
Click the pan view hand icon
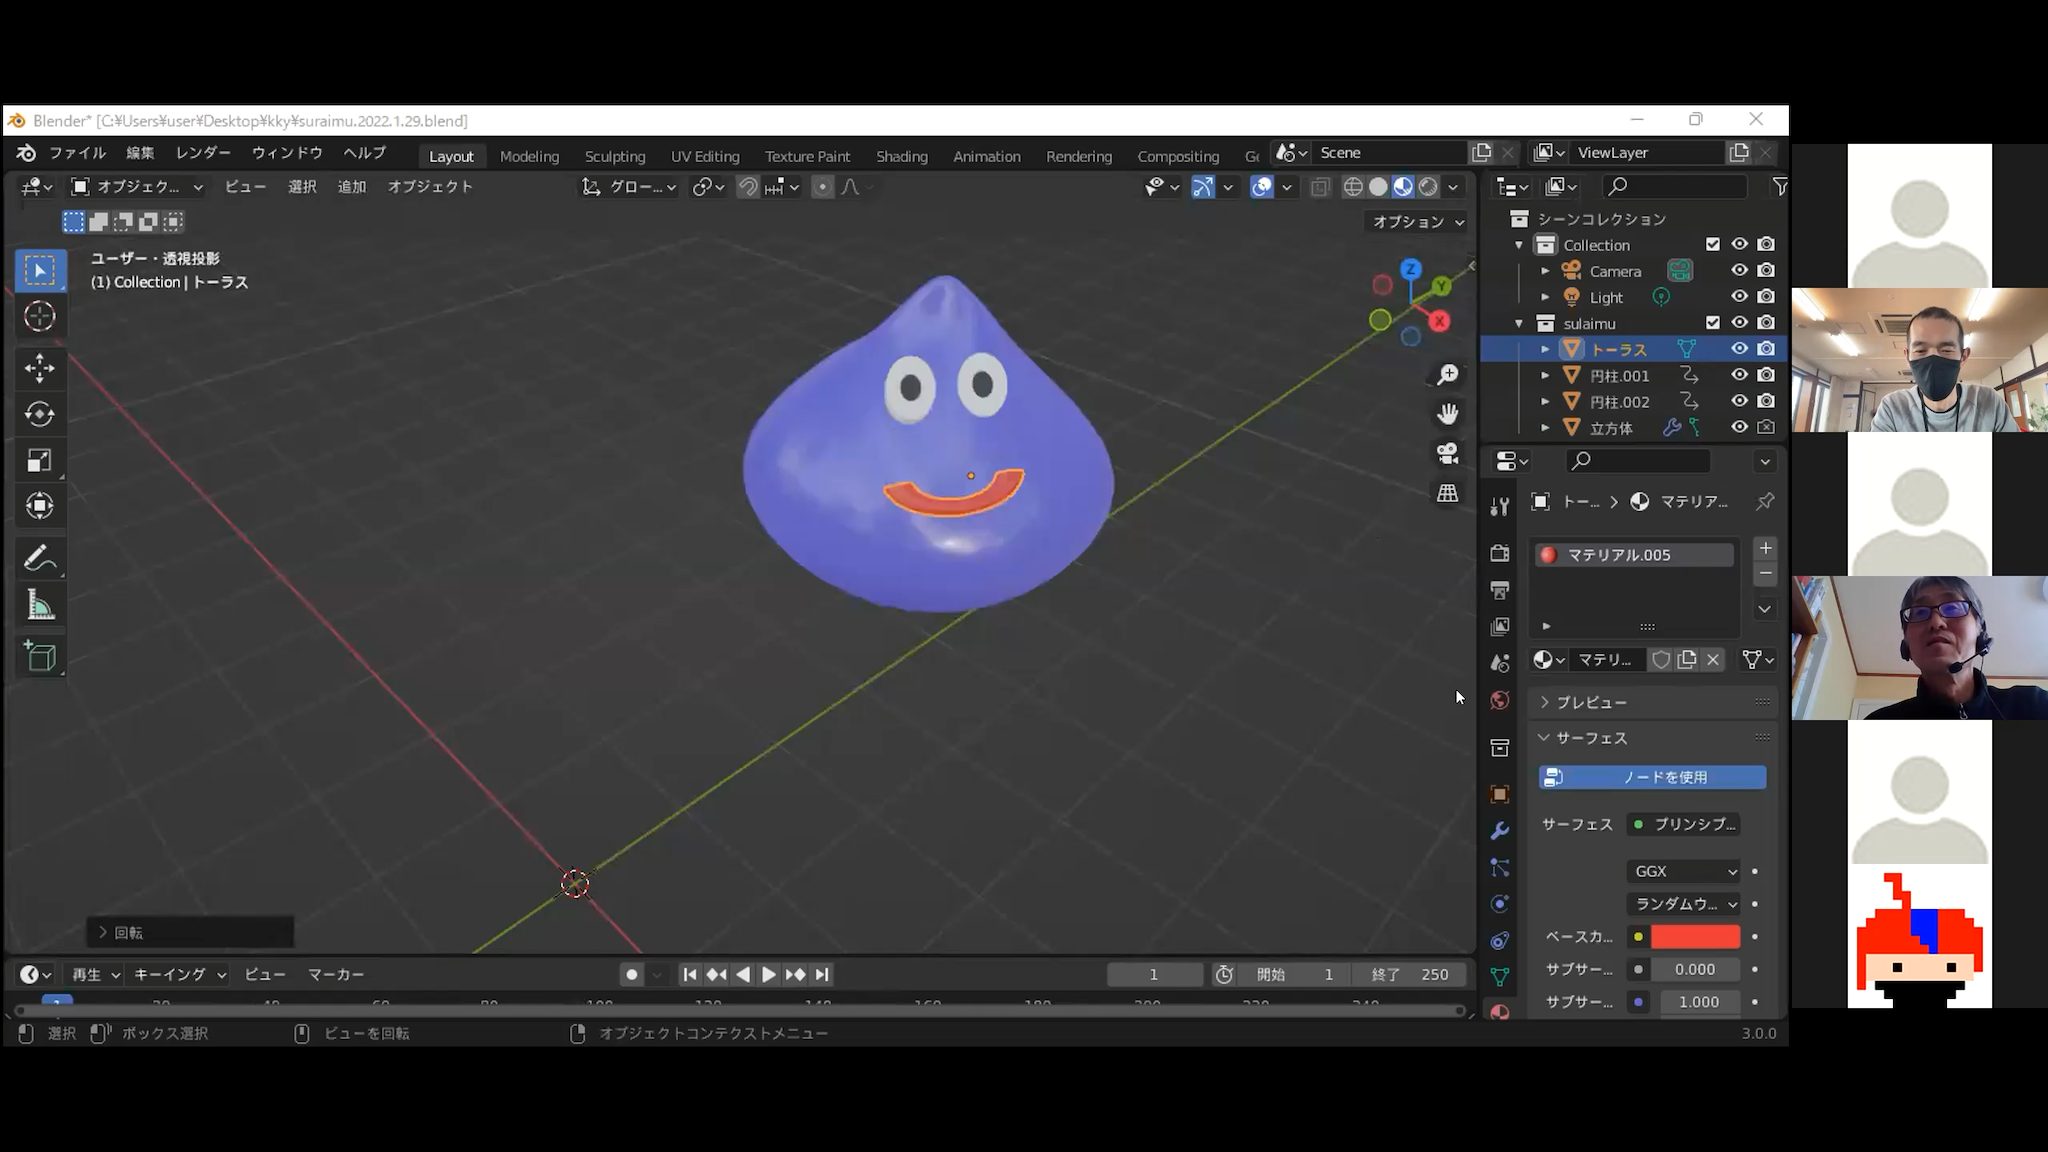pyautogui.click(x=1447, y=414)
